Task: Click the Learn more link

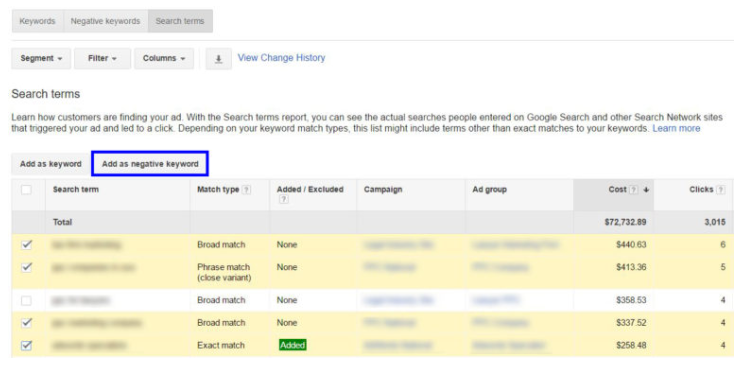Action: click(676, 129)
